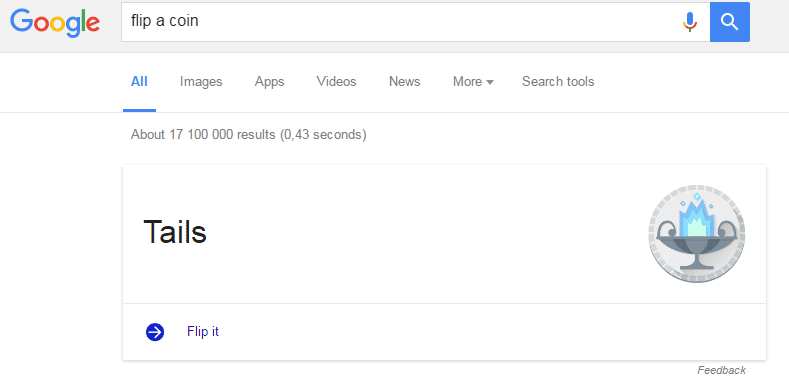Open the More dropdown menu

pos(473,82)
